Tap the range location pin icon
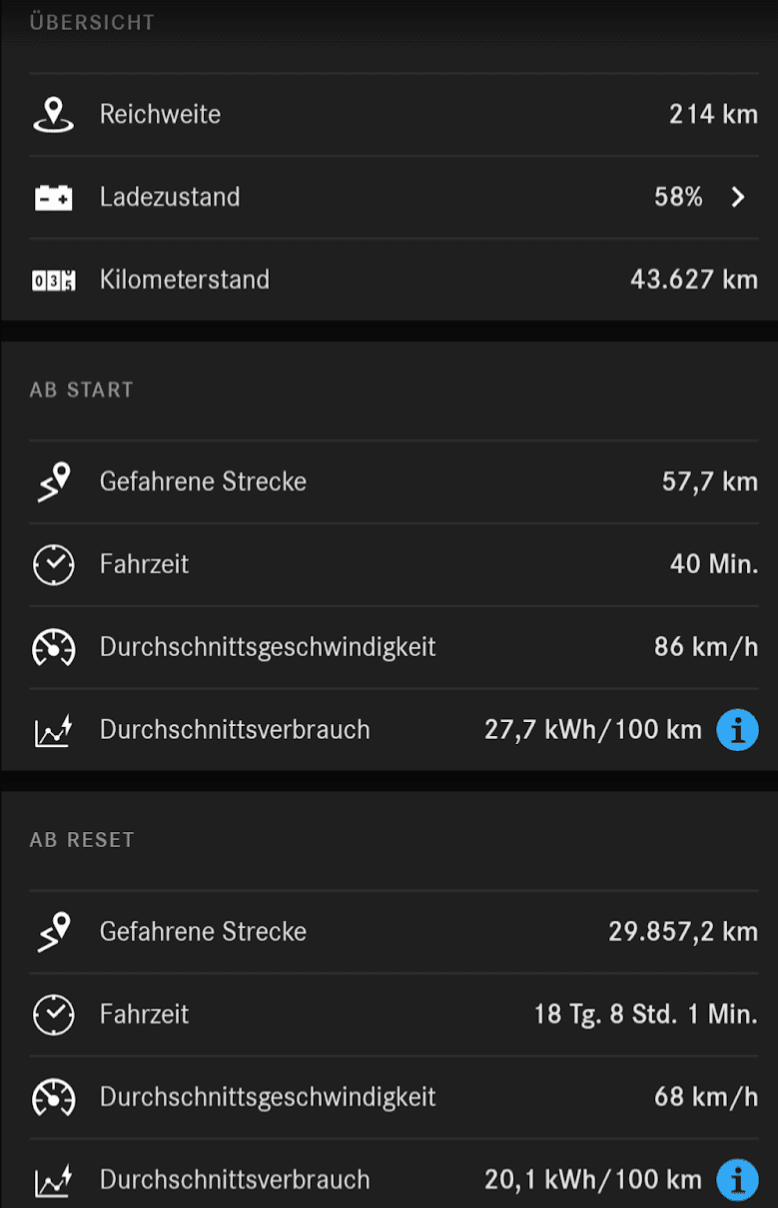 click(53, 115)
